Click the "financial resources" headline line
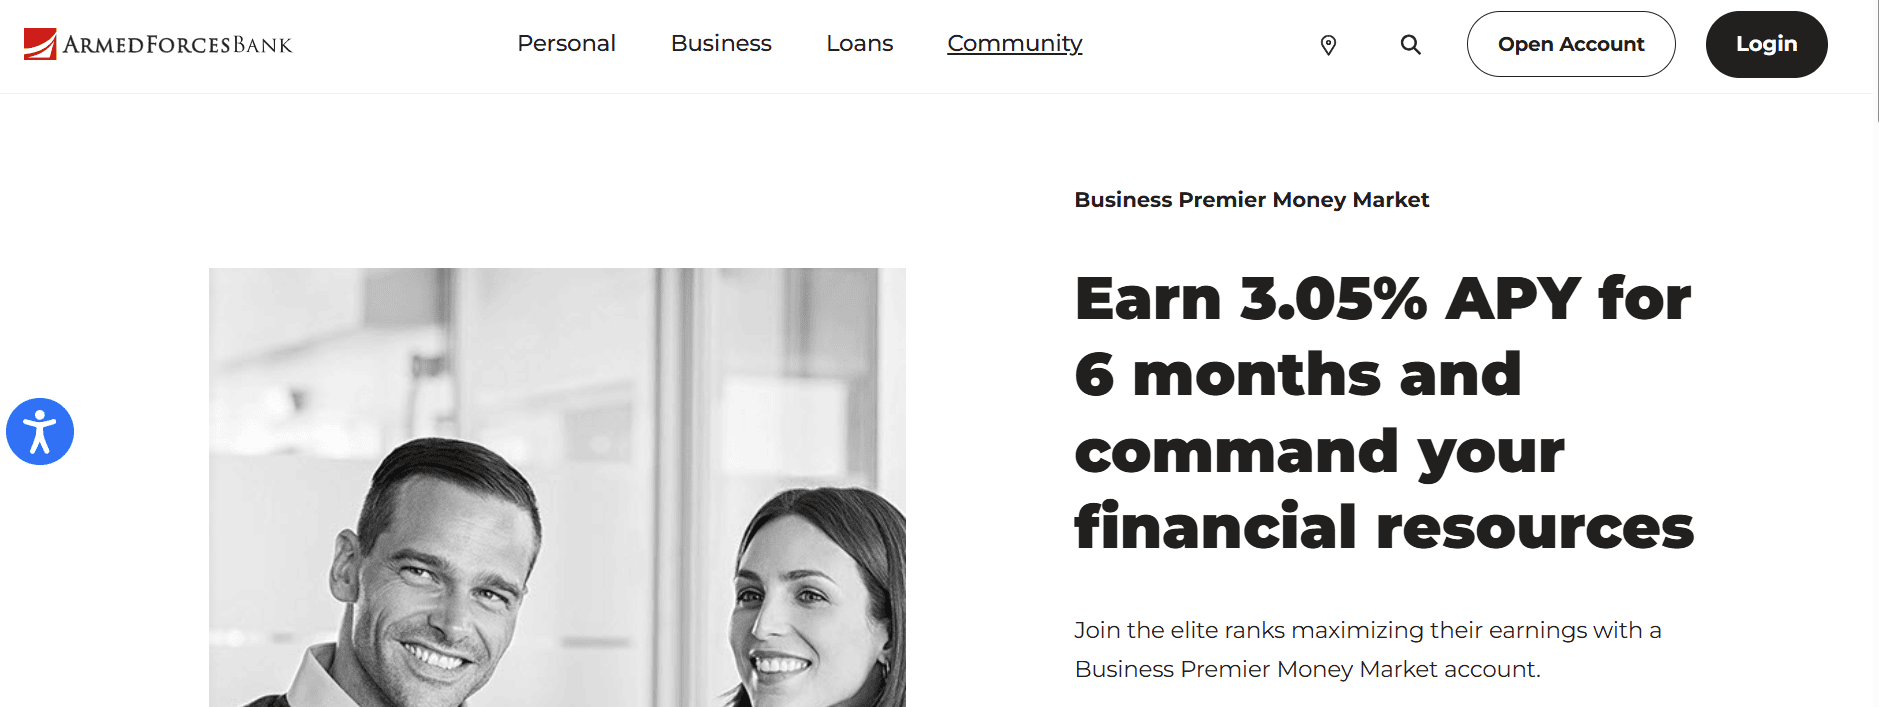Screen dimensions: 1879x707 (x=1383, y=527)
